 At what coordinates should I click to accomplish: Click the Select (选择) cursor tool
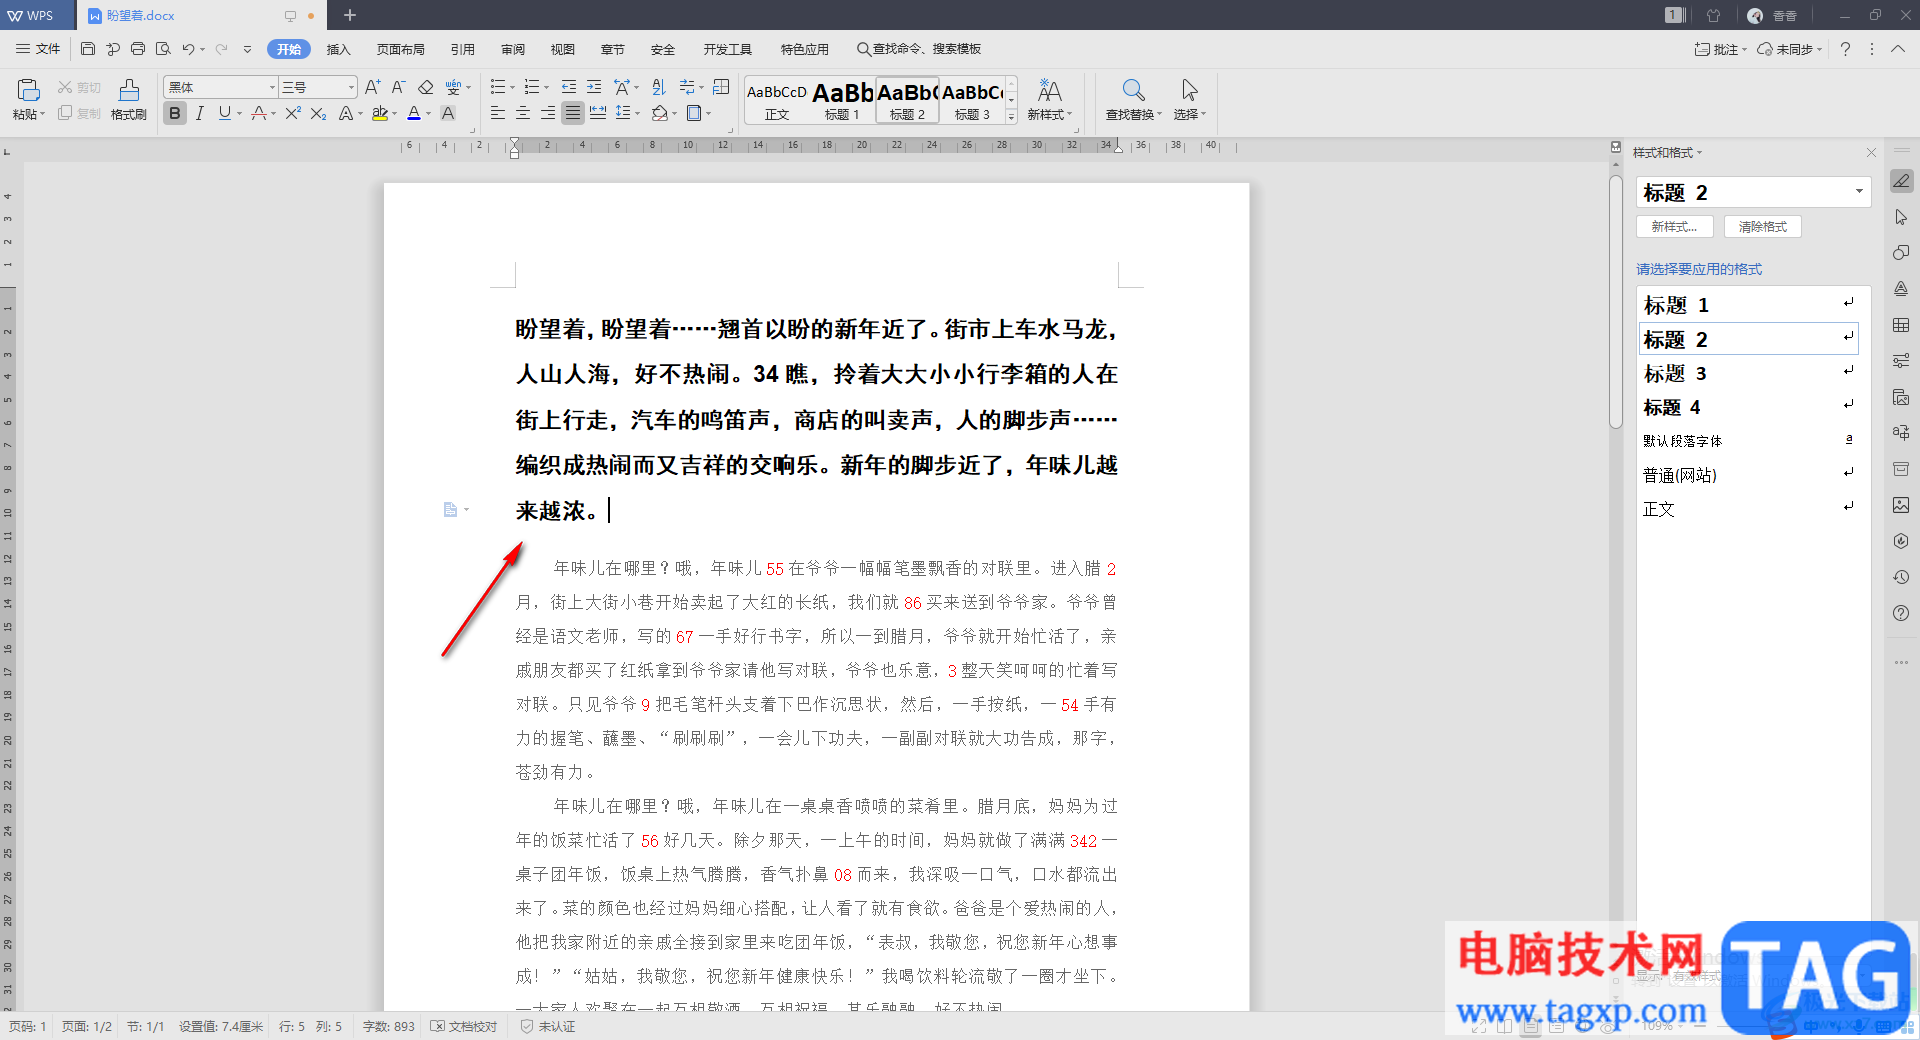point(1189,100)
